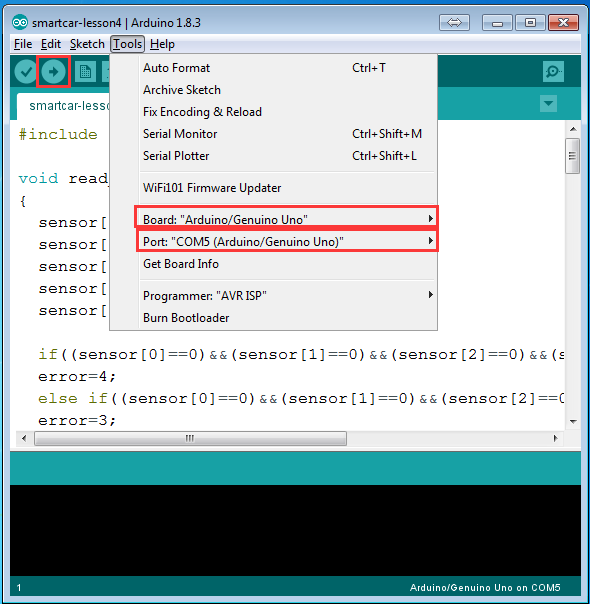Click the horizontal scrollbar thumb
This screenshot has height=604, width=590.
pos(190,438)
